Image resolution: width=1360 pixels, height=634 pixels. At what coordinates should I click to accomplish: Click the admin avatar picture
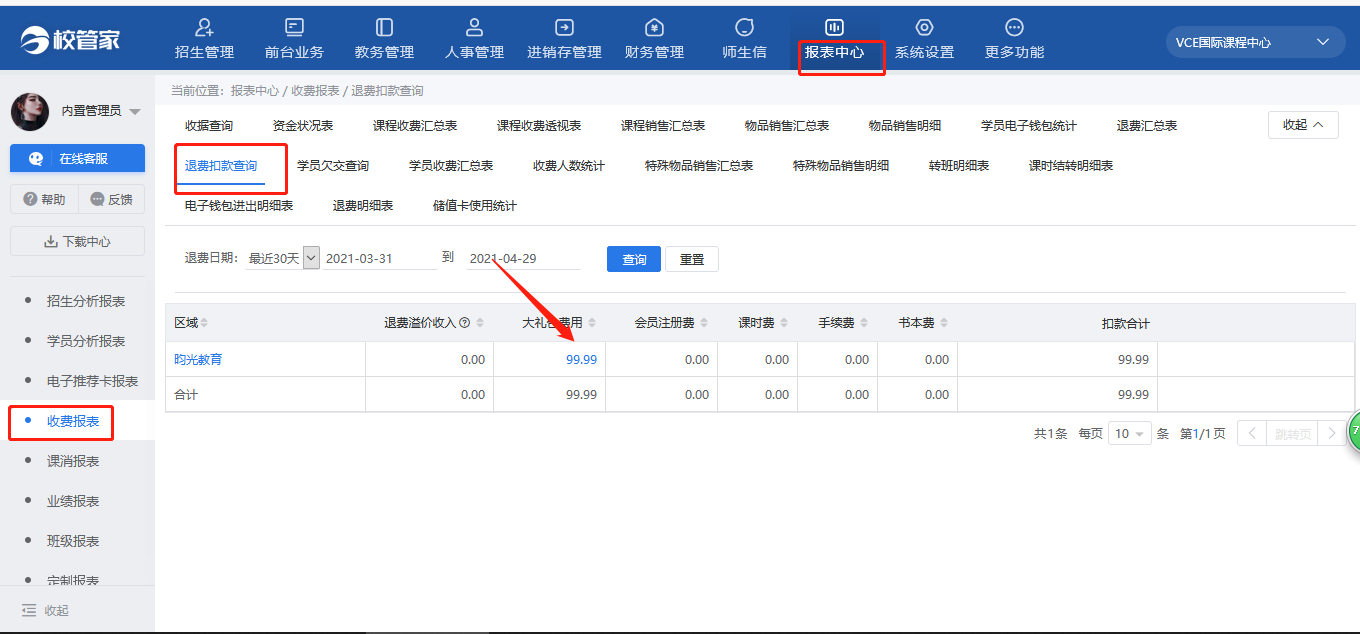30,111
